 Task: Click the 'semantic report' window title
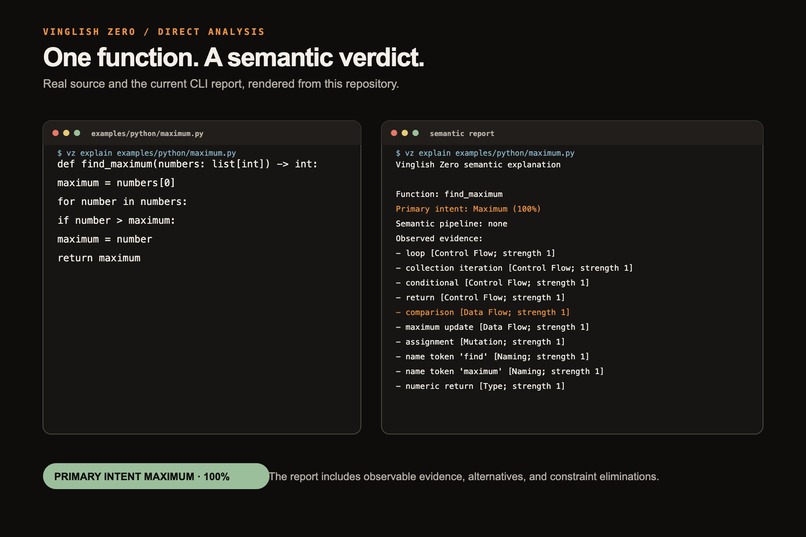pyautogui.click(x=462, y=134)
